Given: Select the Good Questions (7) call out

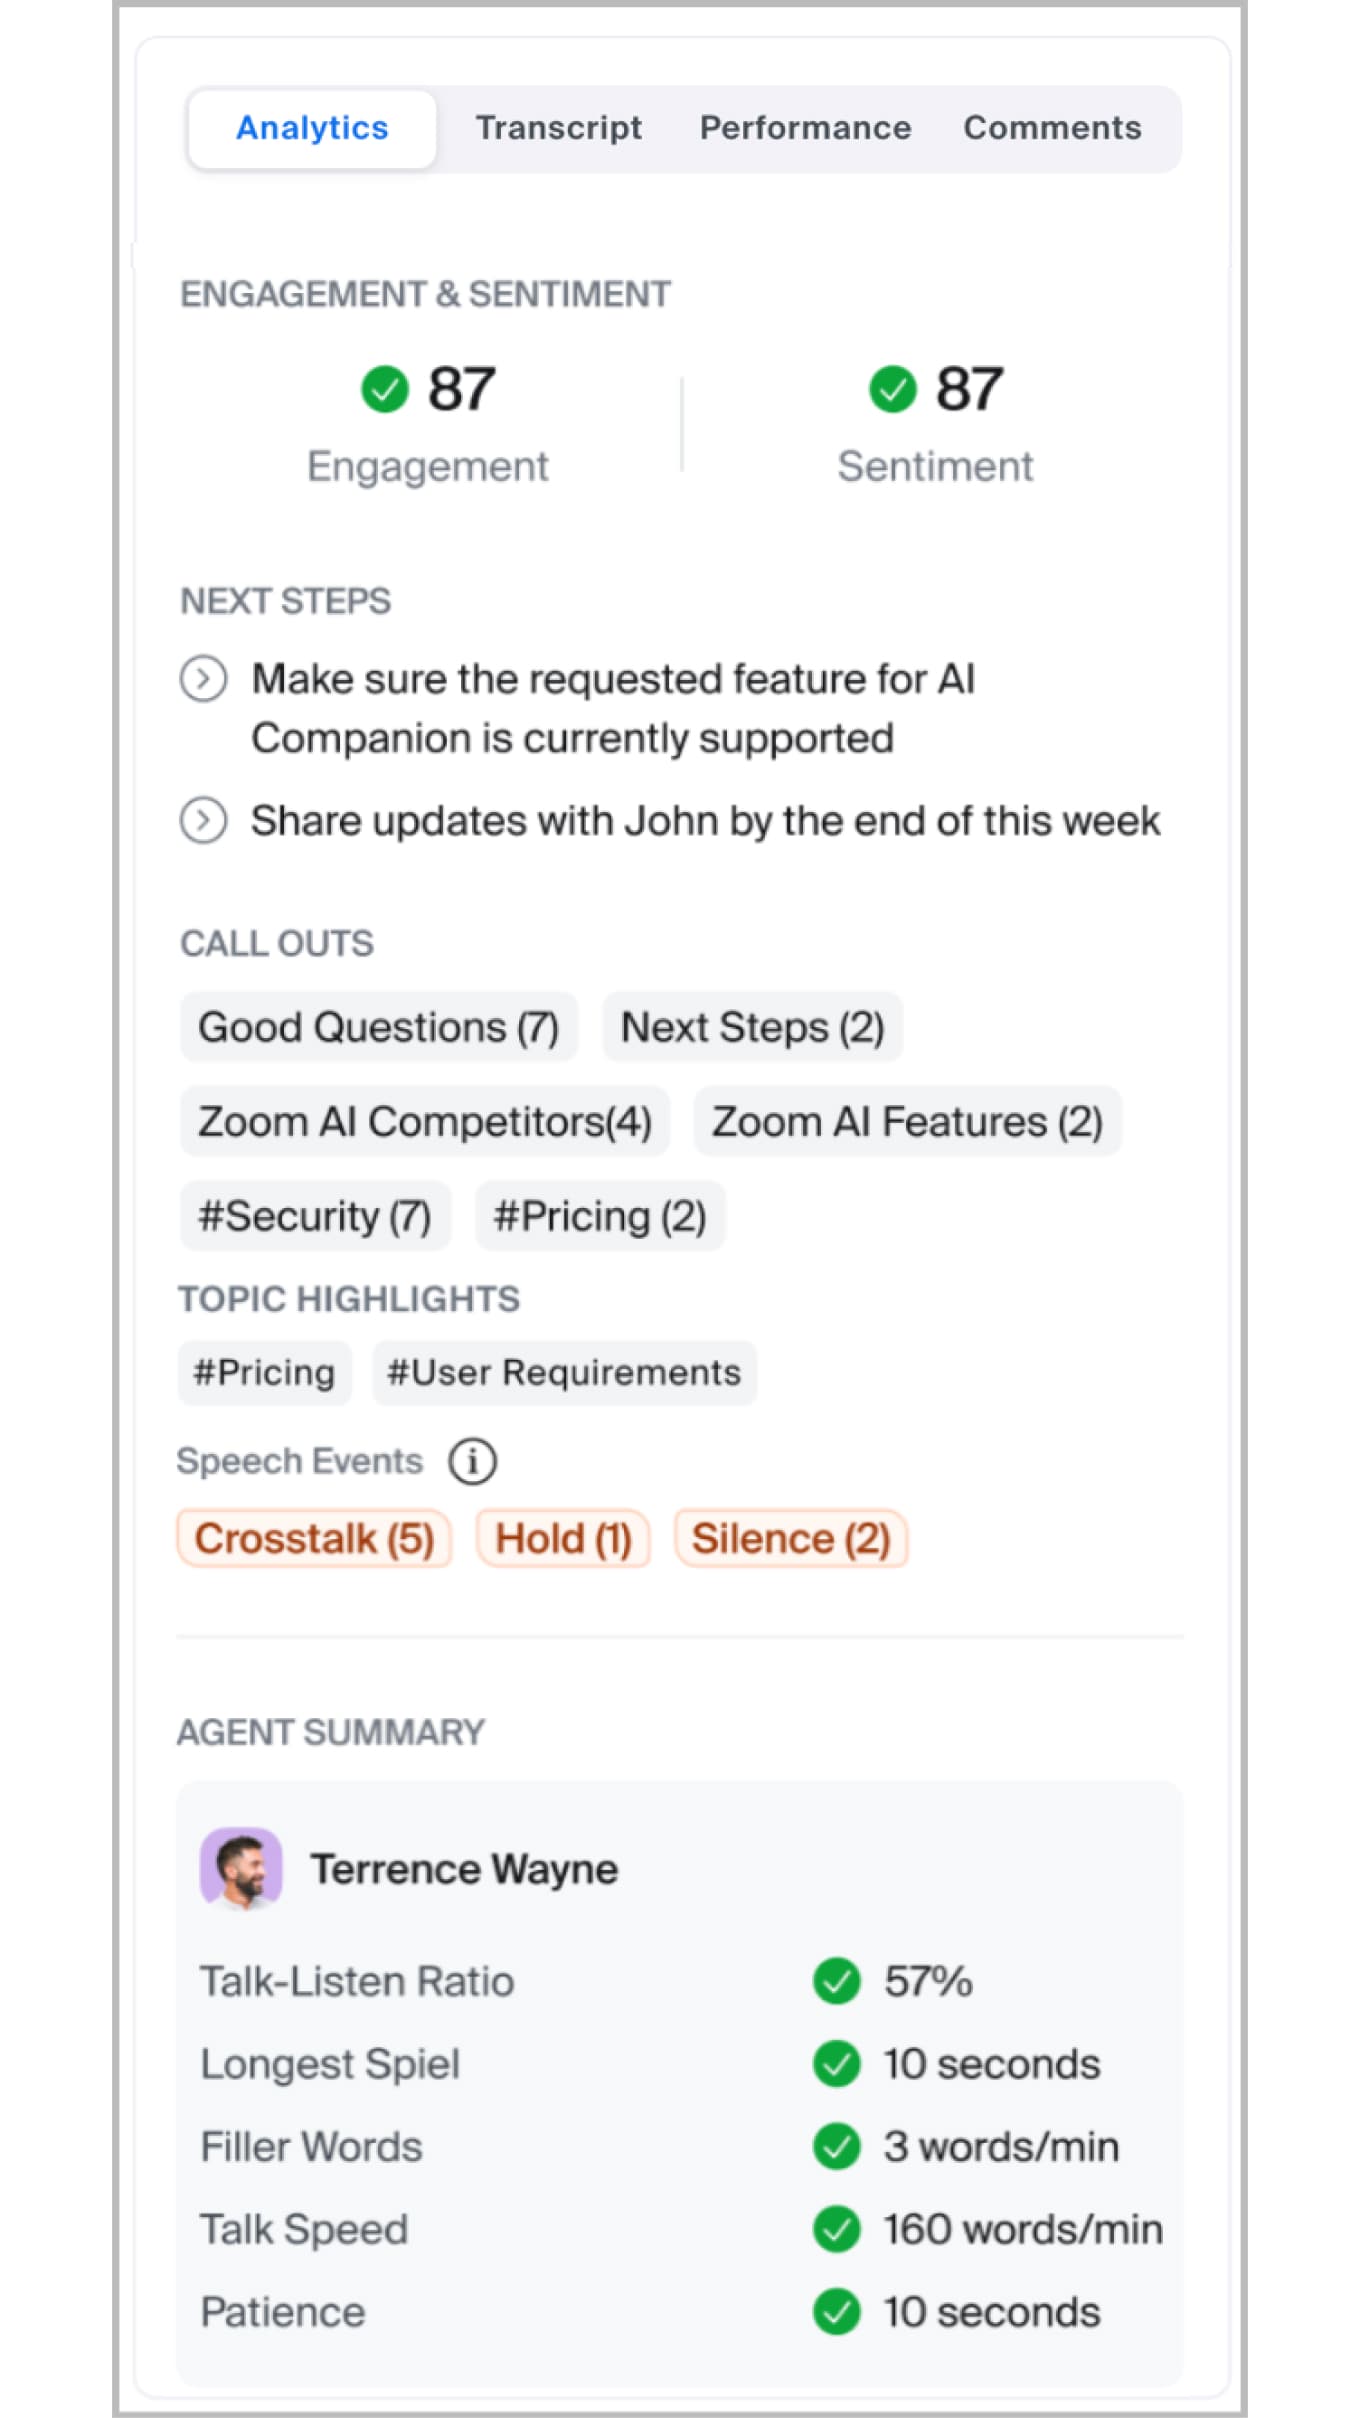Looking at the screenshot, I should pyautogui.click(x=378, y=1027).
